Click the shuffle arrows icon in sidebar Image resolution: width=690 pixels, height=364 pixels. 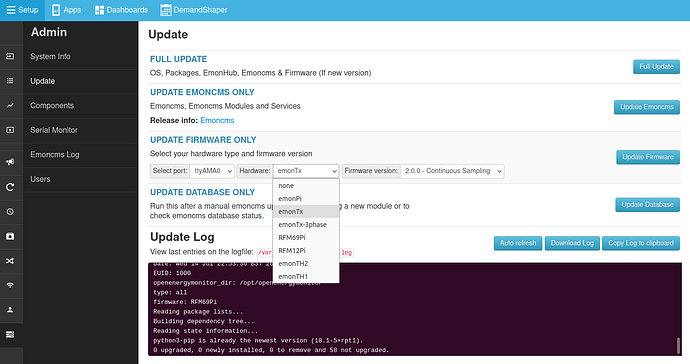pos(10,261)
